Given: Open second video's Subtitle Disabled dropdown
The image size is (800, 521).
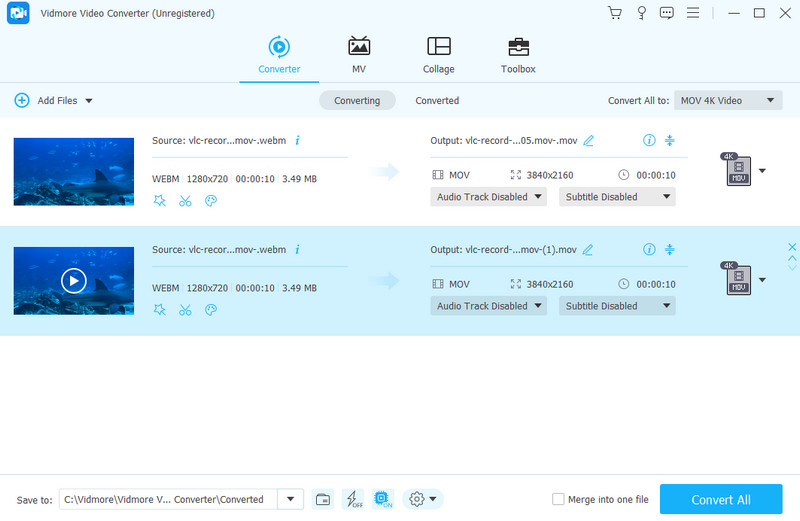Looking at the screenshot, I should click(x=617, y=307).
